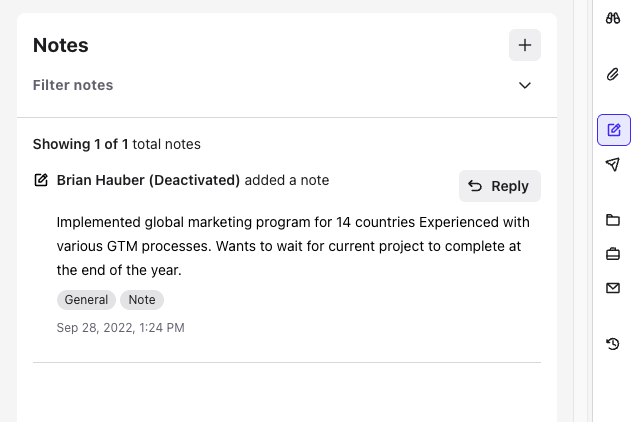Viewport: 633px width, 422px height.
Task: Click the Filter notes label
Action: 73,85
